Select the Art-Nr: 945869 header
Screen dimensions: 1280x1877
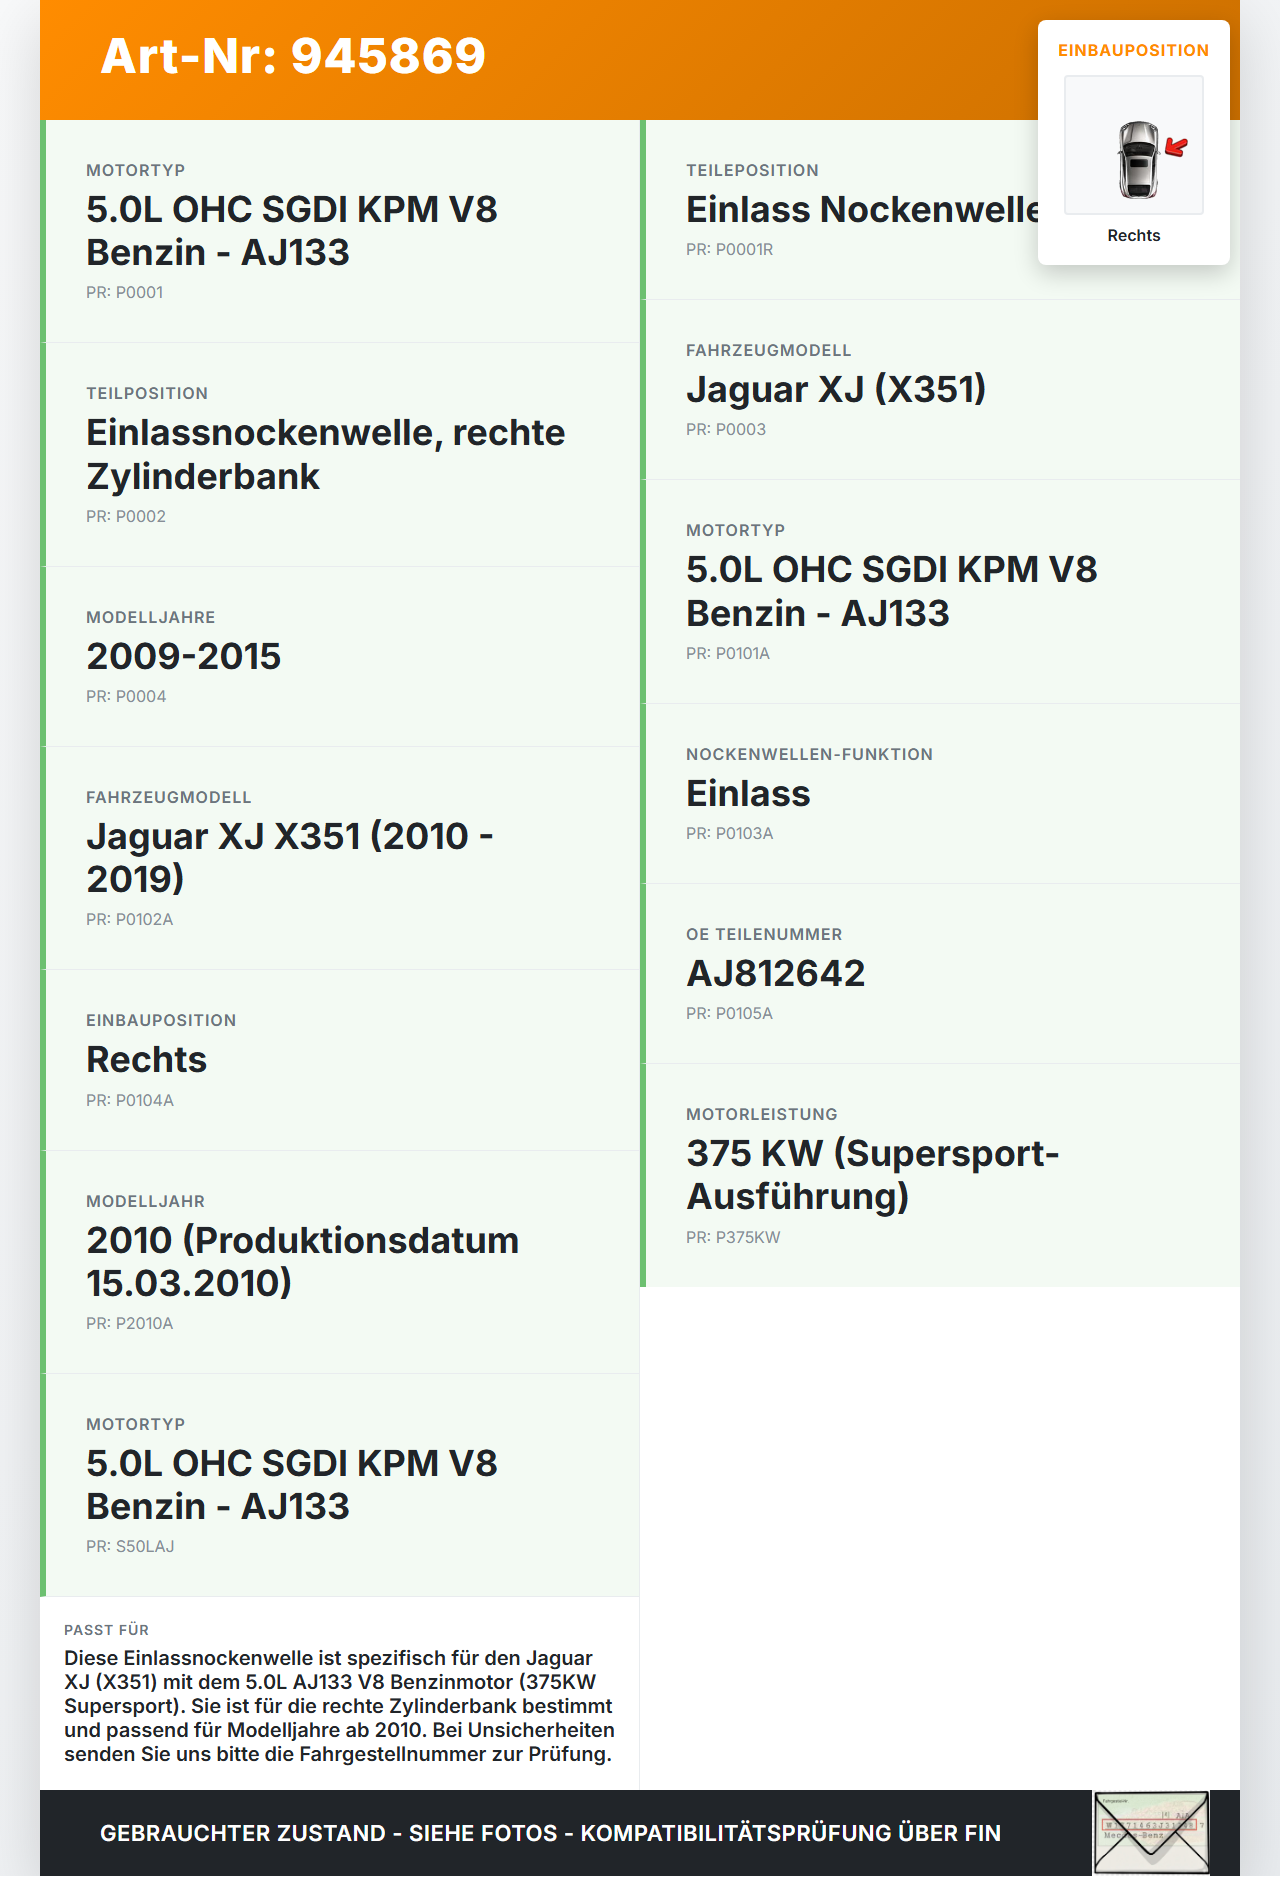(x=293, y=56)
